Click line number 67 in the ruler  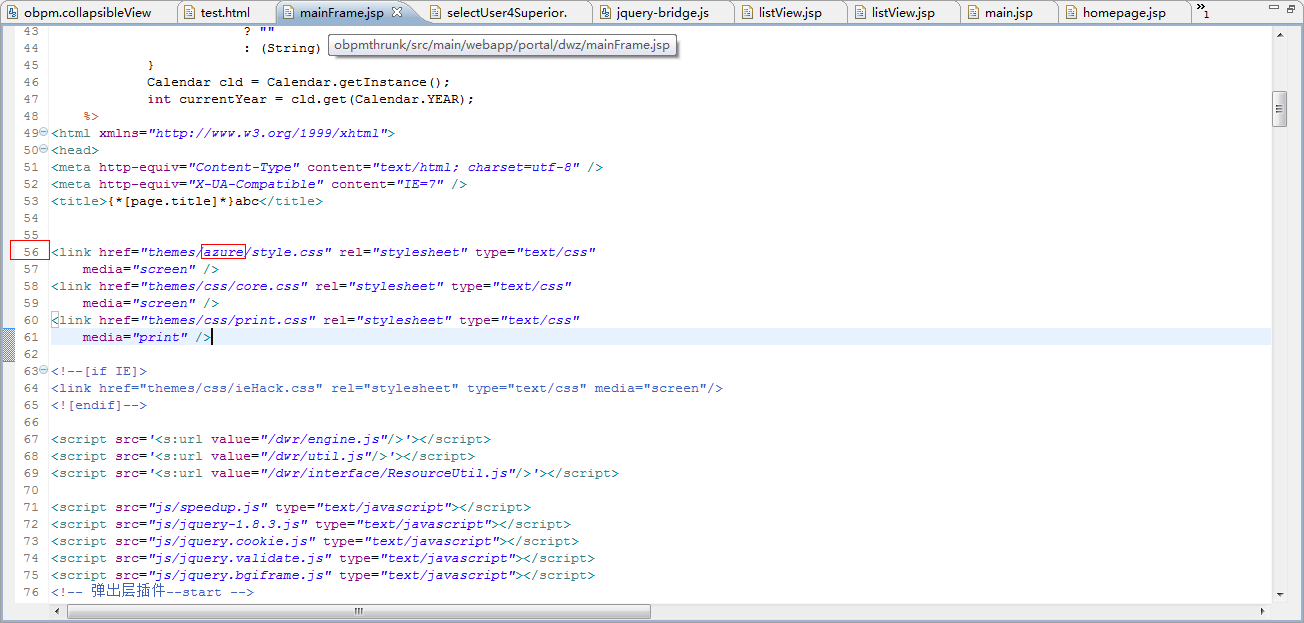(x=31, y=439)
